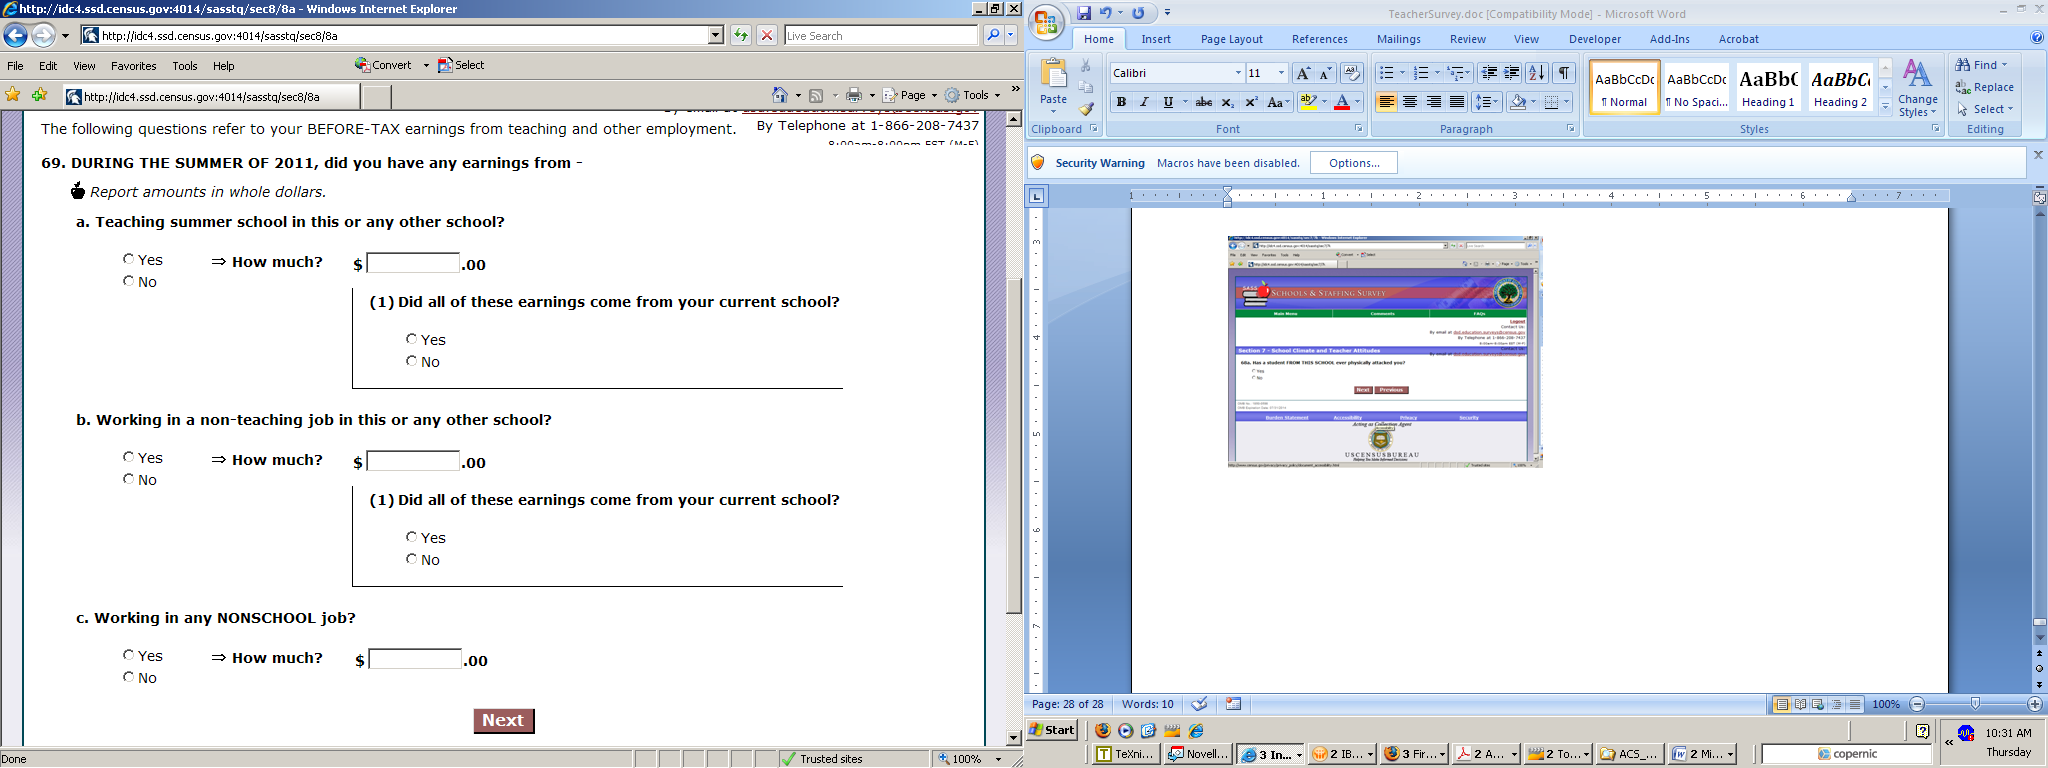2048x768 pixels.
Task: Click the Format Painter brush in Word
Action: click(1087, 108)
